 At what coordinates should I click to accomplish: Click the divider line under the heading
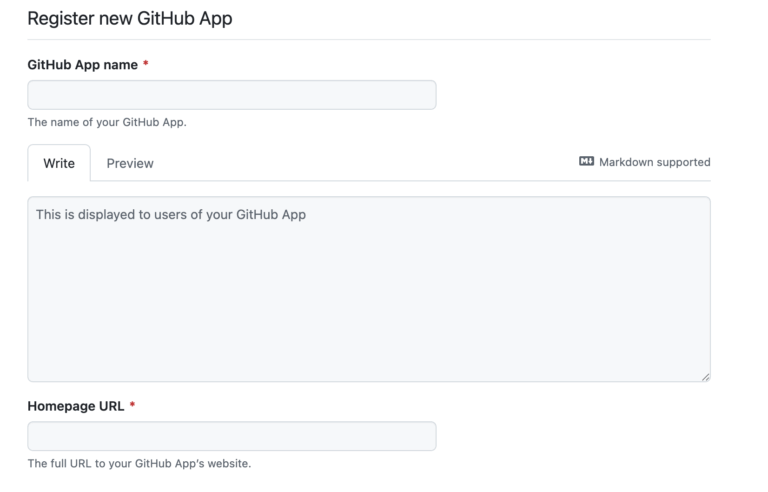point(368,39)
